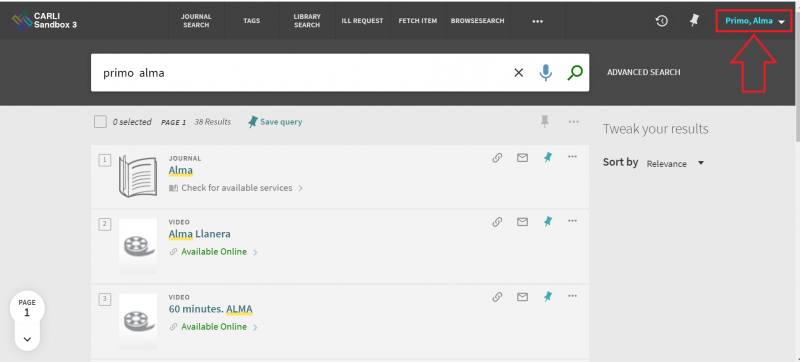Open ILL Request menu item

tap(362, 21)
